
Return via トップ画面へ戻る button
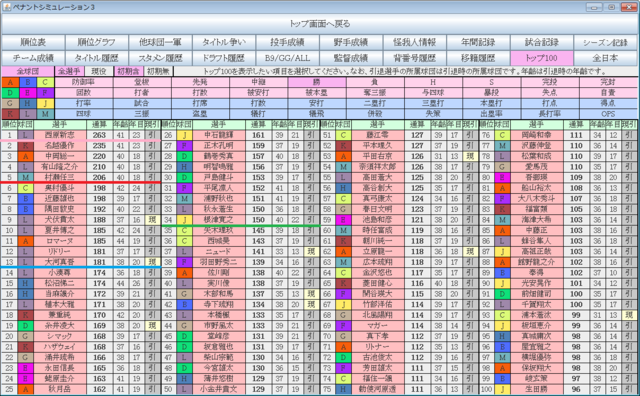(320, 24)
